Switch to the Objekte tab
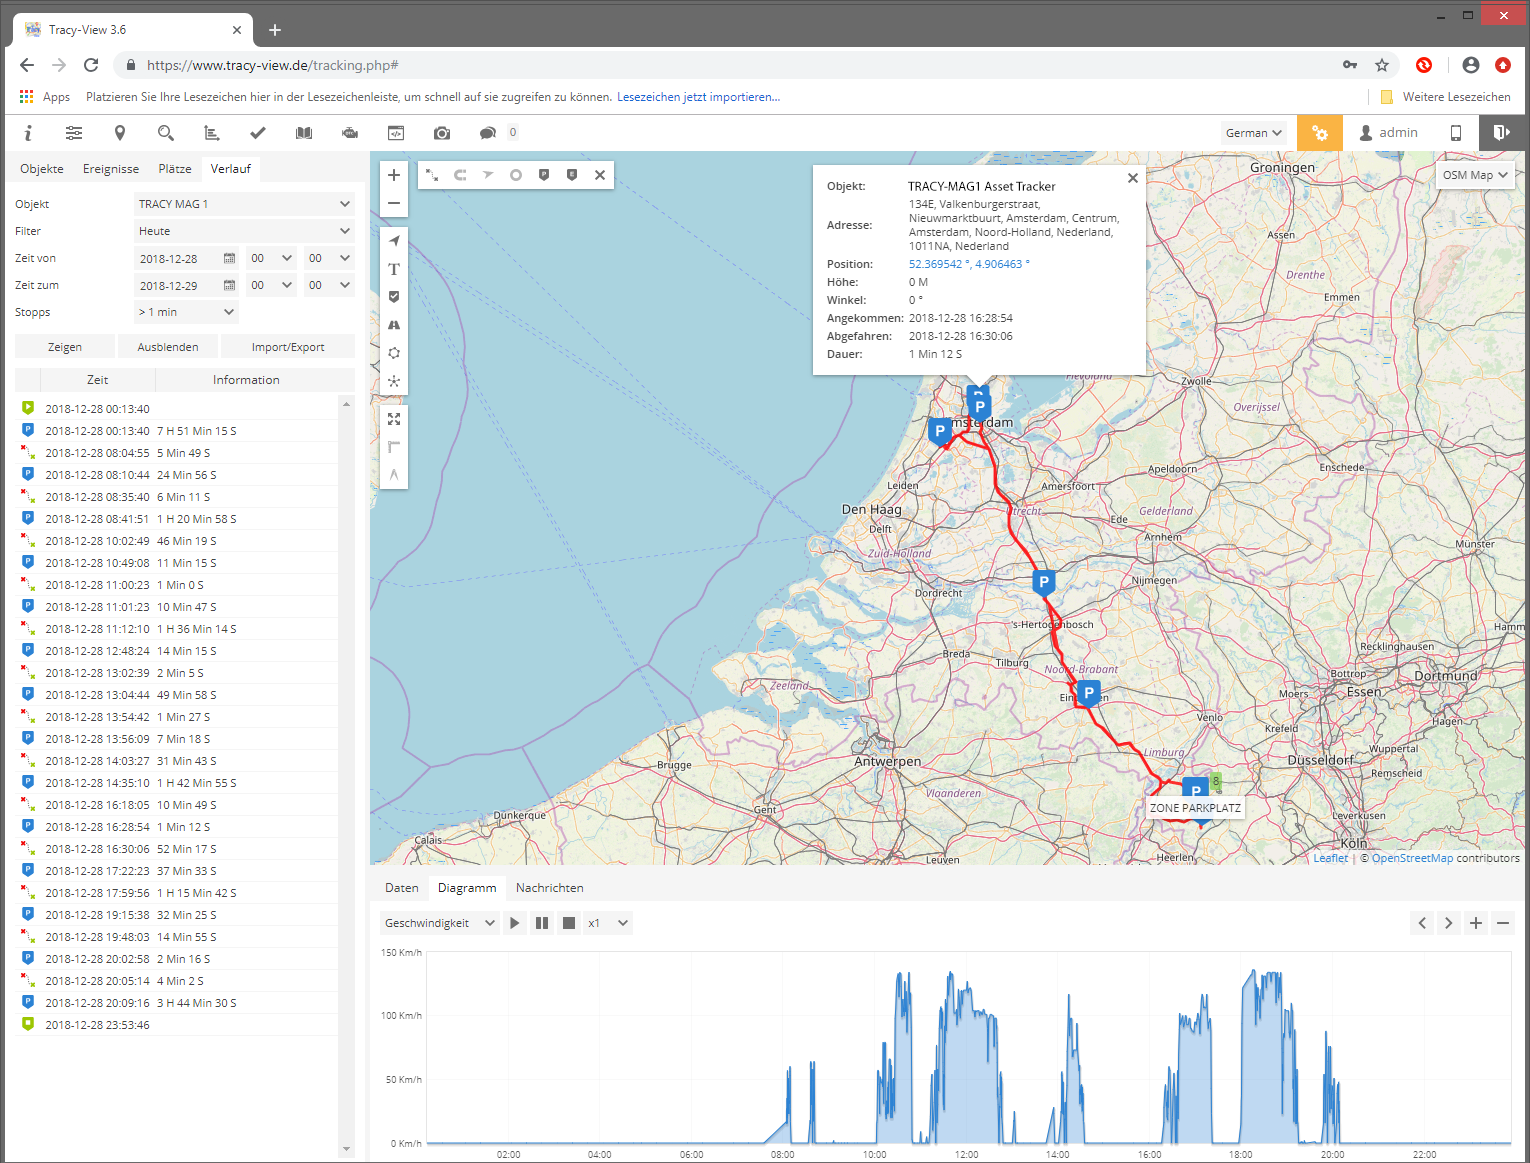1530x1163 pixels. click(x=42, y=169)
